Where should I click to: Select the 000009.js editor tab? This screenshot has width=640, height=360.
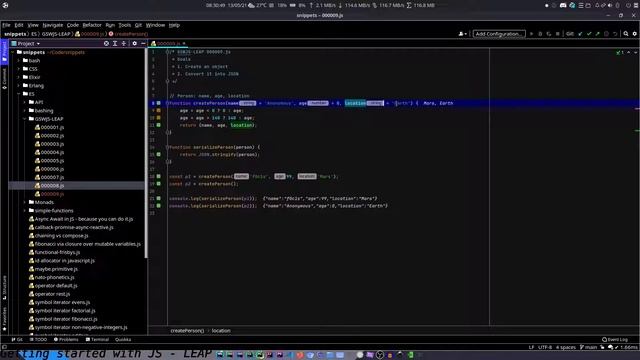(169, 43)
